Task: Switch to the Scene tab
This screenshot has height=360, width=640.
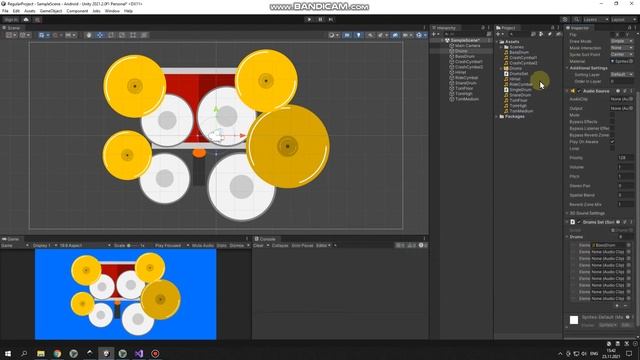Action: [x=11, y=28]
